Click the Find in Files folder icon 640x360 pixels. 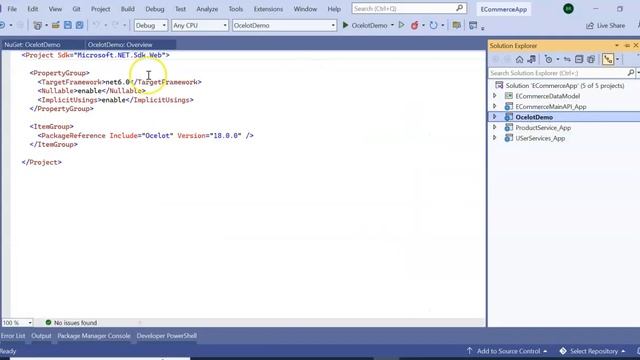(x=456, y=25)
